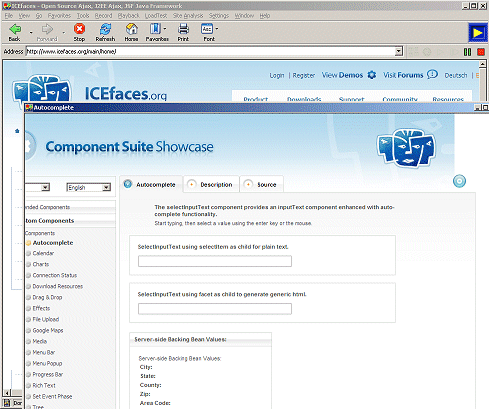Open the View menu
The image size is (489, 409).
tap(24, 16)
